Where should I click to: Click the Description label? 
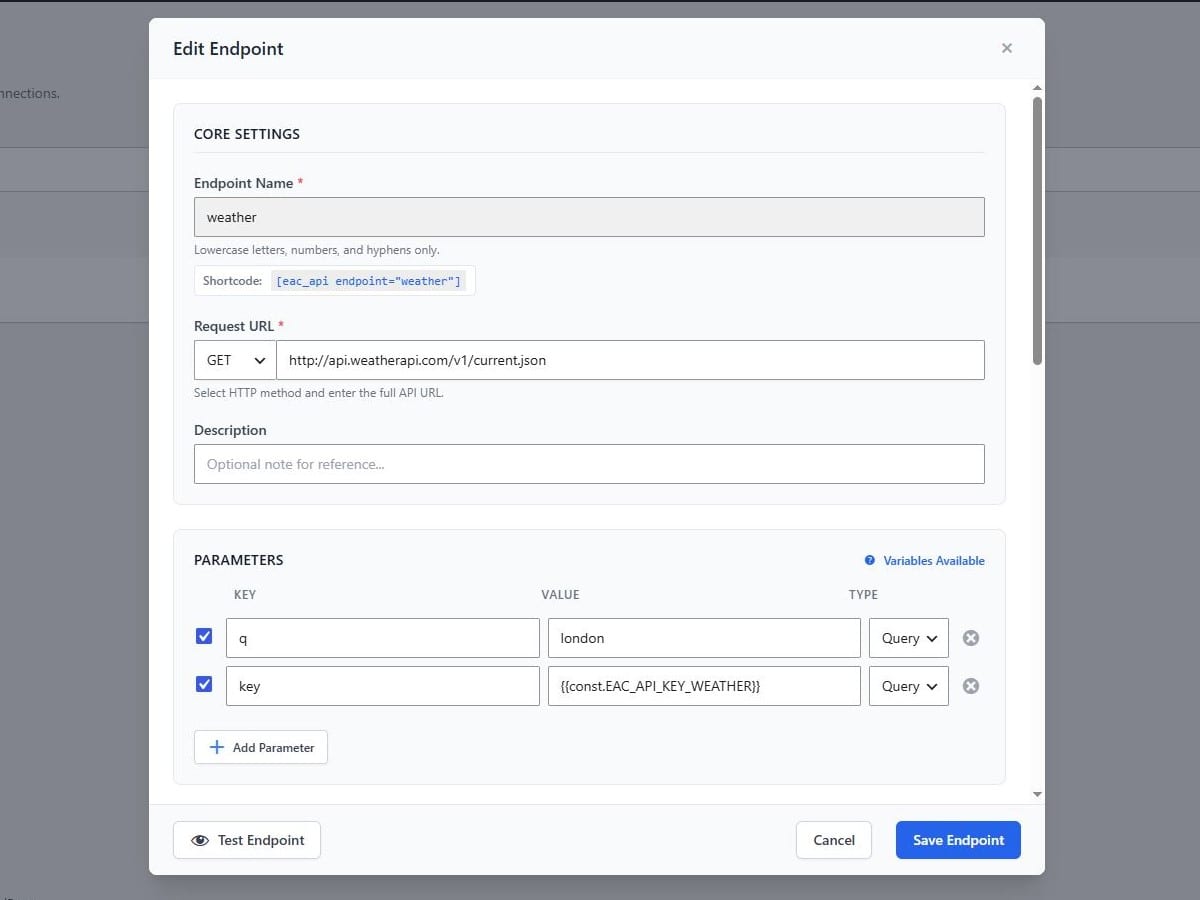click(230, 430)
